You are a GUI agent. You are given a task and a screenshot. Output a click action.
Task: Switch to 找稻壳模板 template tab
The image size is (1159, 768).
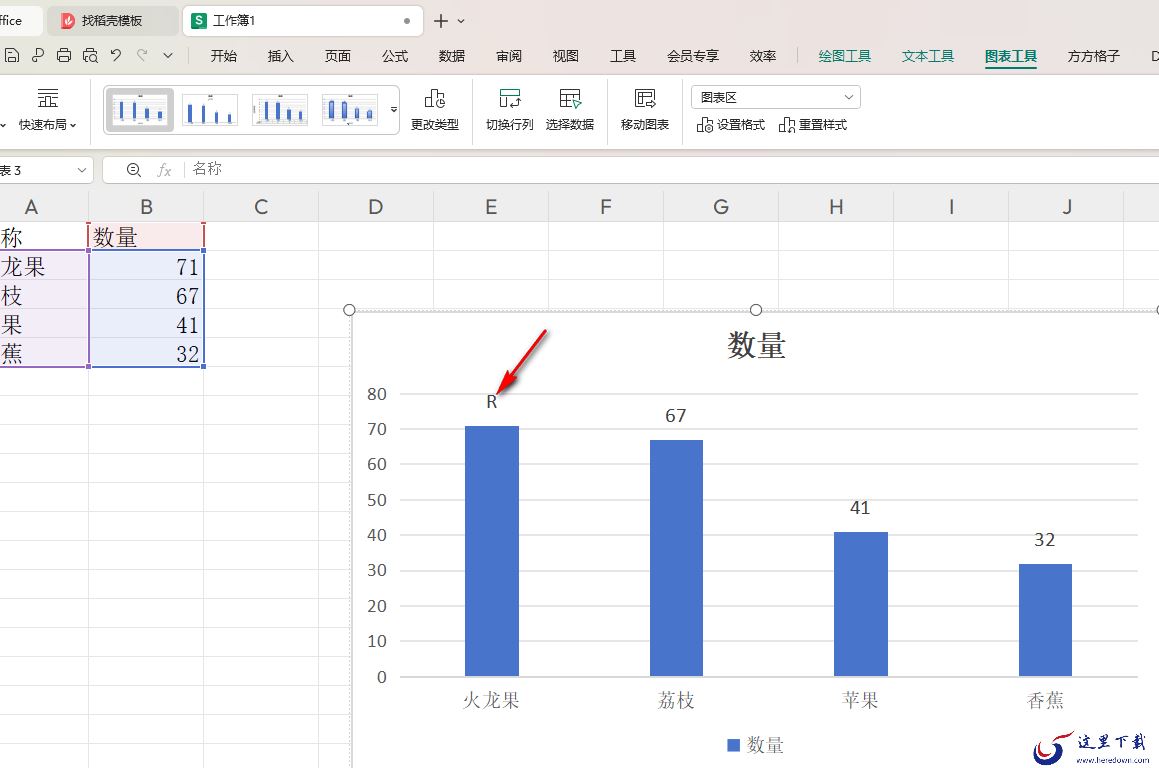(x=112, y=21)
